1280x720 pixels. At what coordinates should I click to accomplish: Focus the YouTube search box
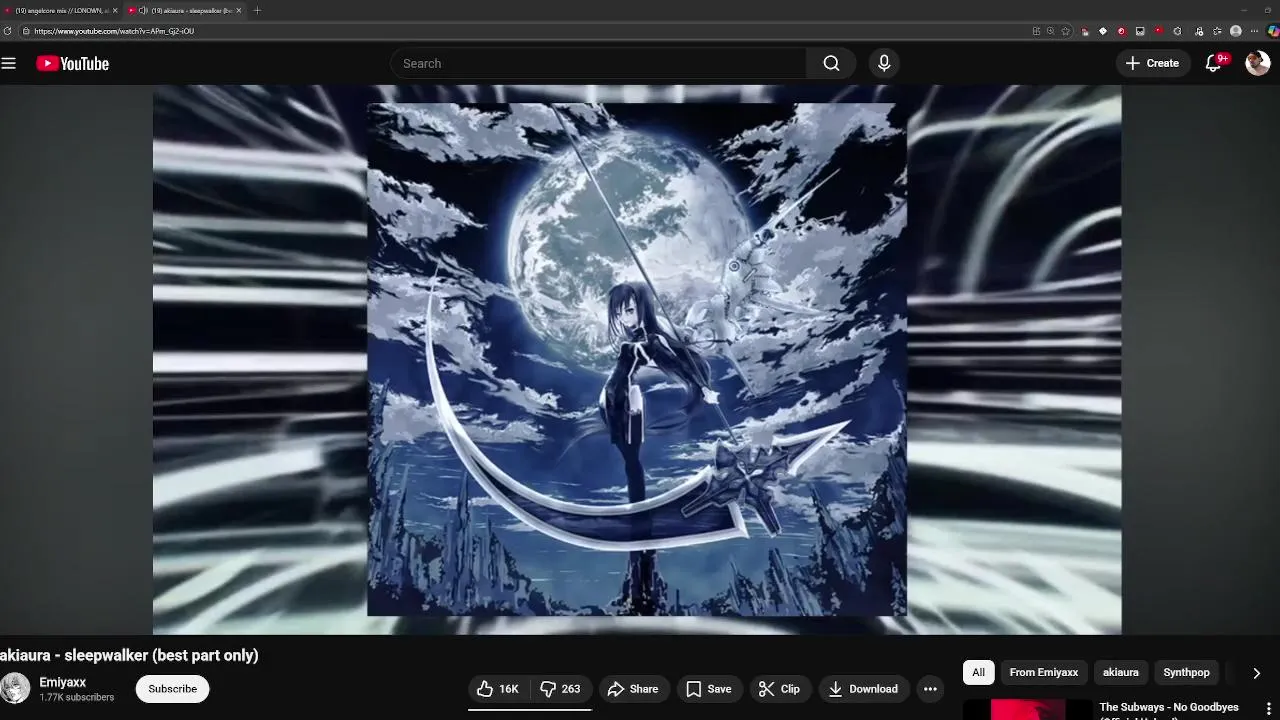click(x=598, y=63)
